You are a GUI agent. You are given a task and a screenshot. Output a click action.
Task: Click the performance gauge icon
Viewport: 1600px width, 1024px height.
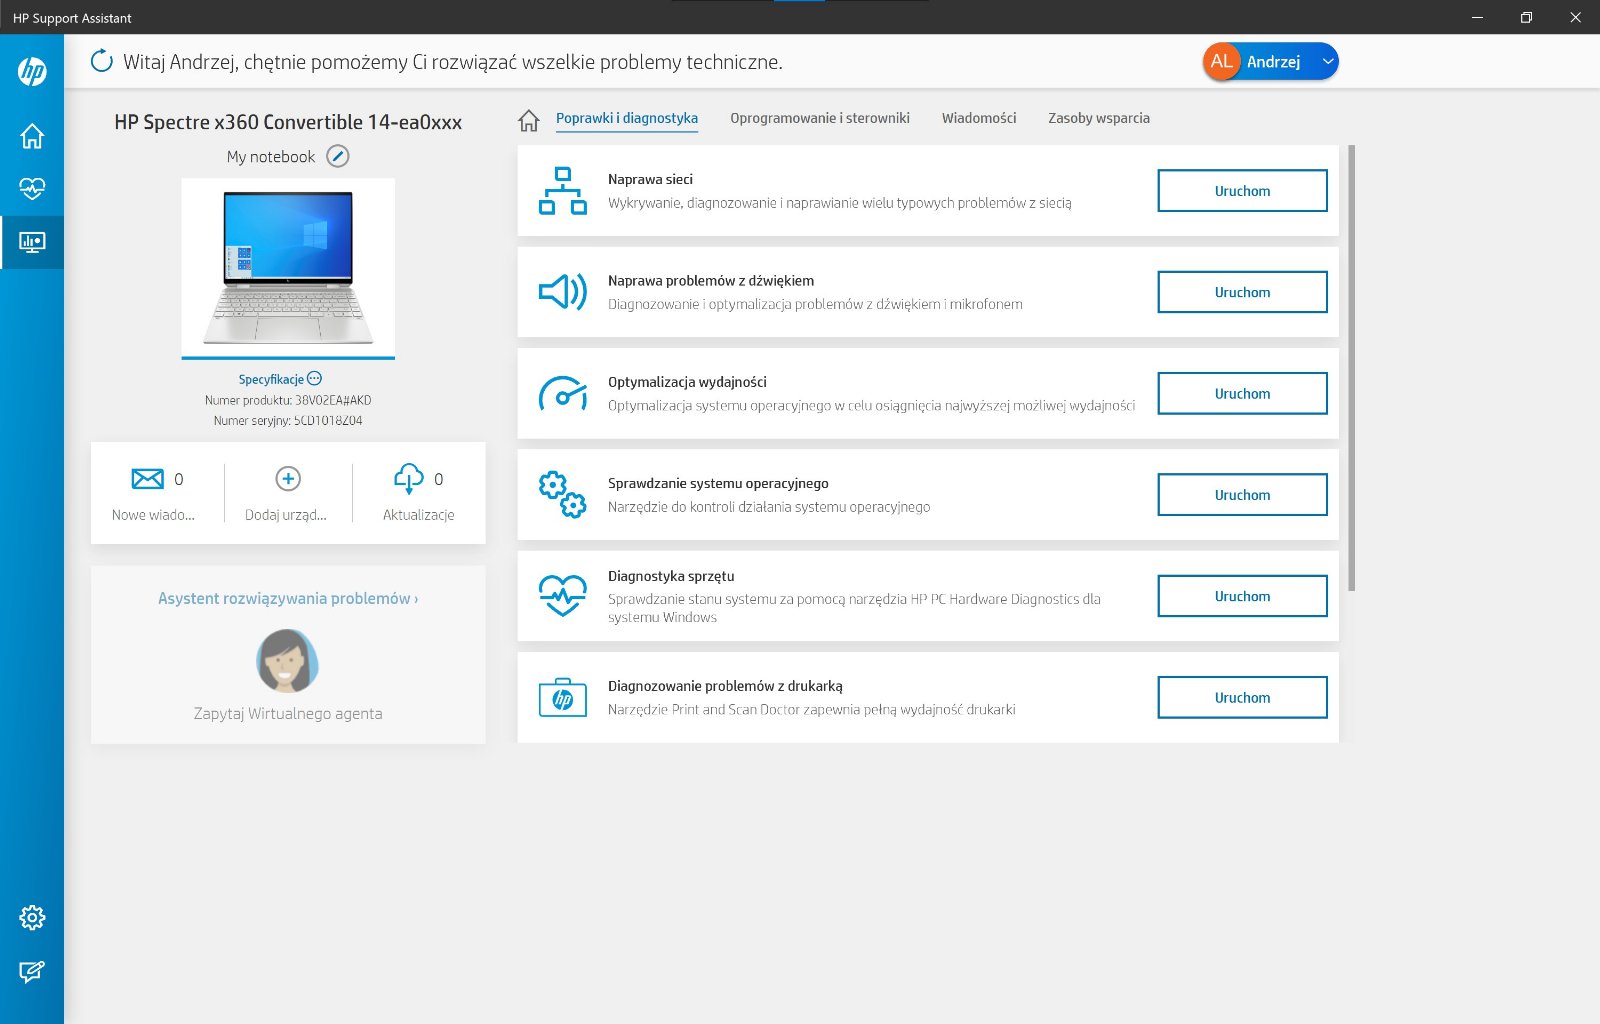tap(563, 394)
